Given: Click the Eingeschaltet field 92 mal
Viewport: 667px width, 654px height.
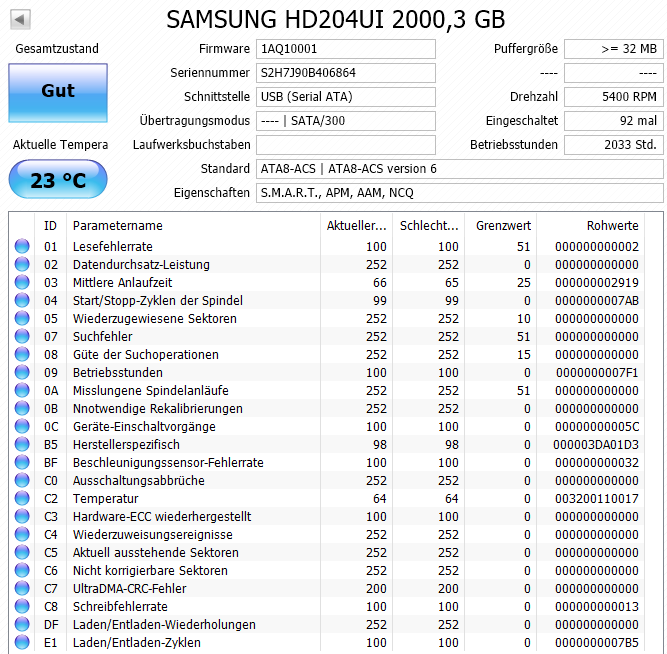Looking at the screenshot, I should click(x=614, y=121).
